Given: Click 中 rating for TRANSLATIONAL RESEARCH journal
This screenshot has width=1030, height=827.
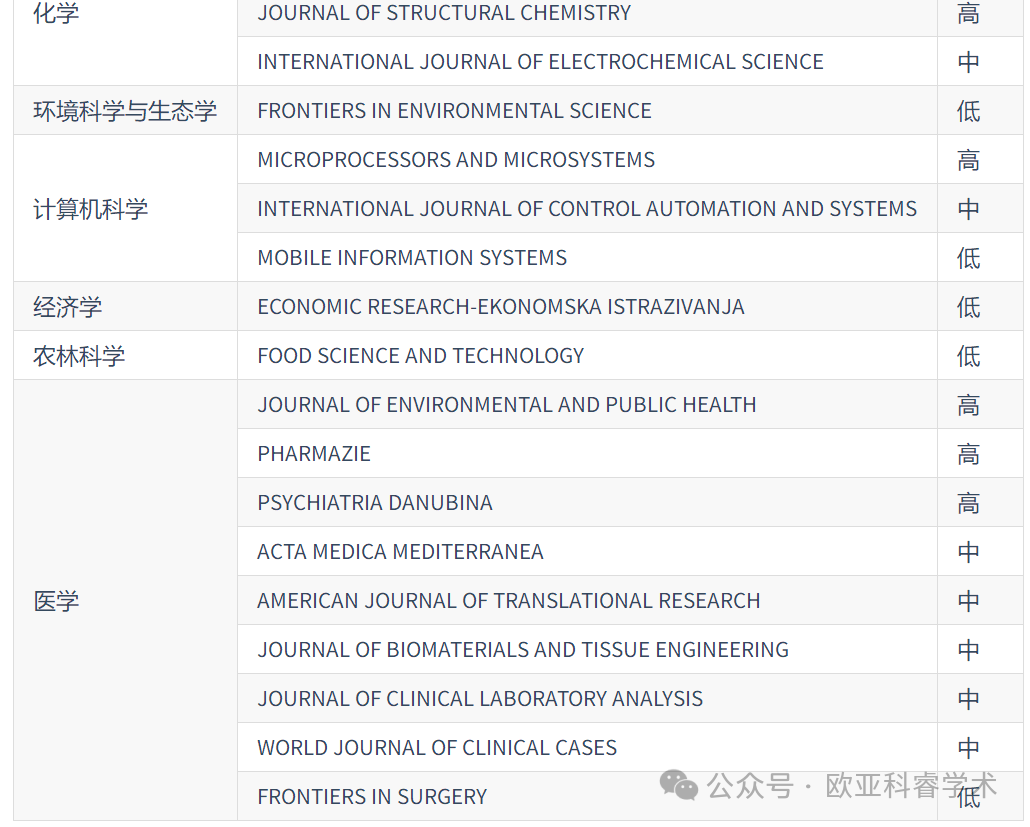Looking at the screenshot, I should tap(968, 601).
